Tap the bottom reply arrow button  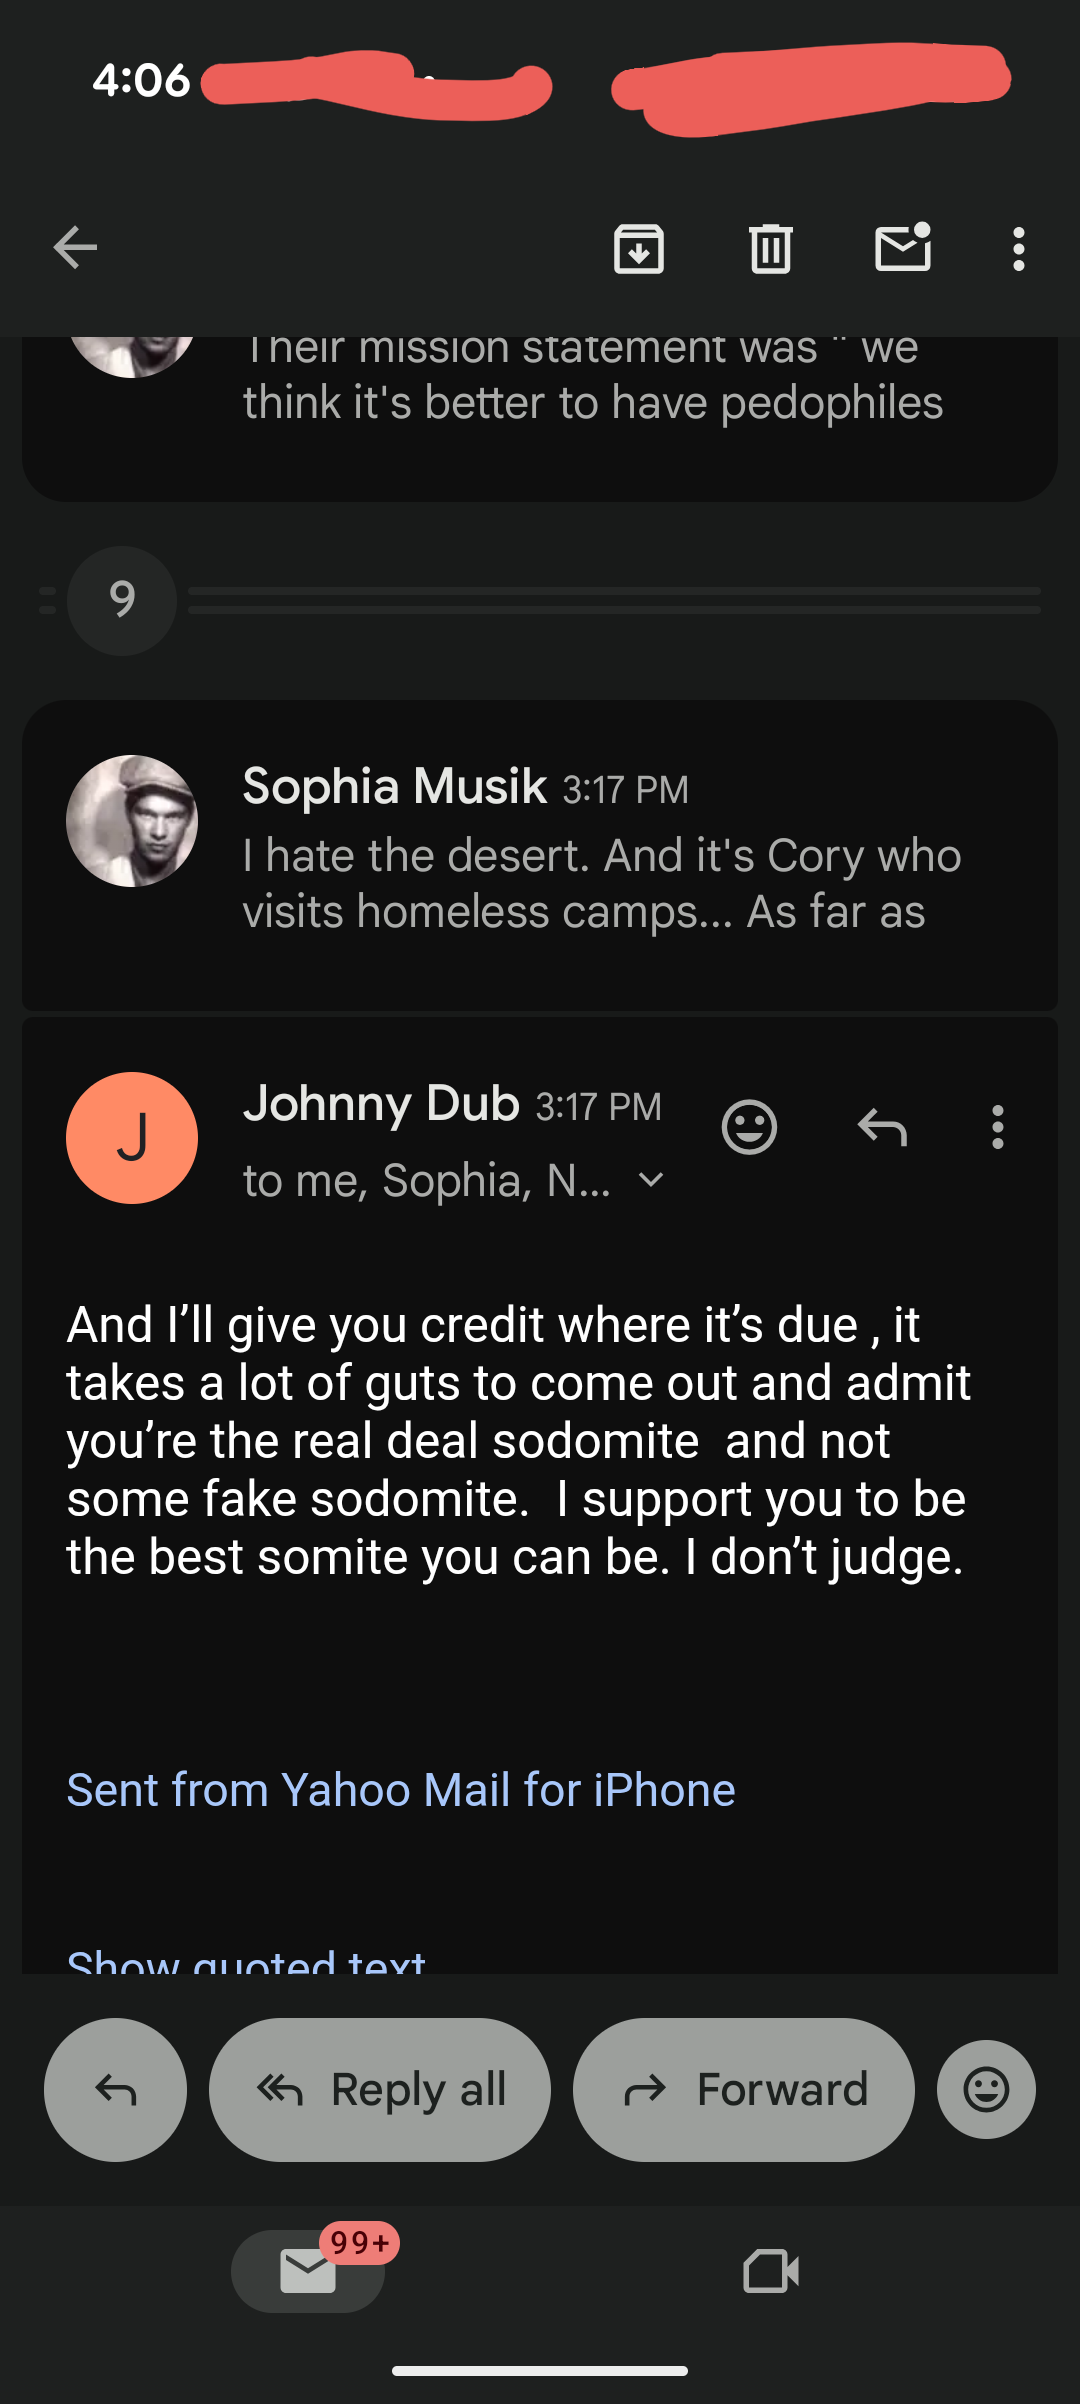point(115,2090)
